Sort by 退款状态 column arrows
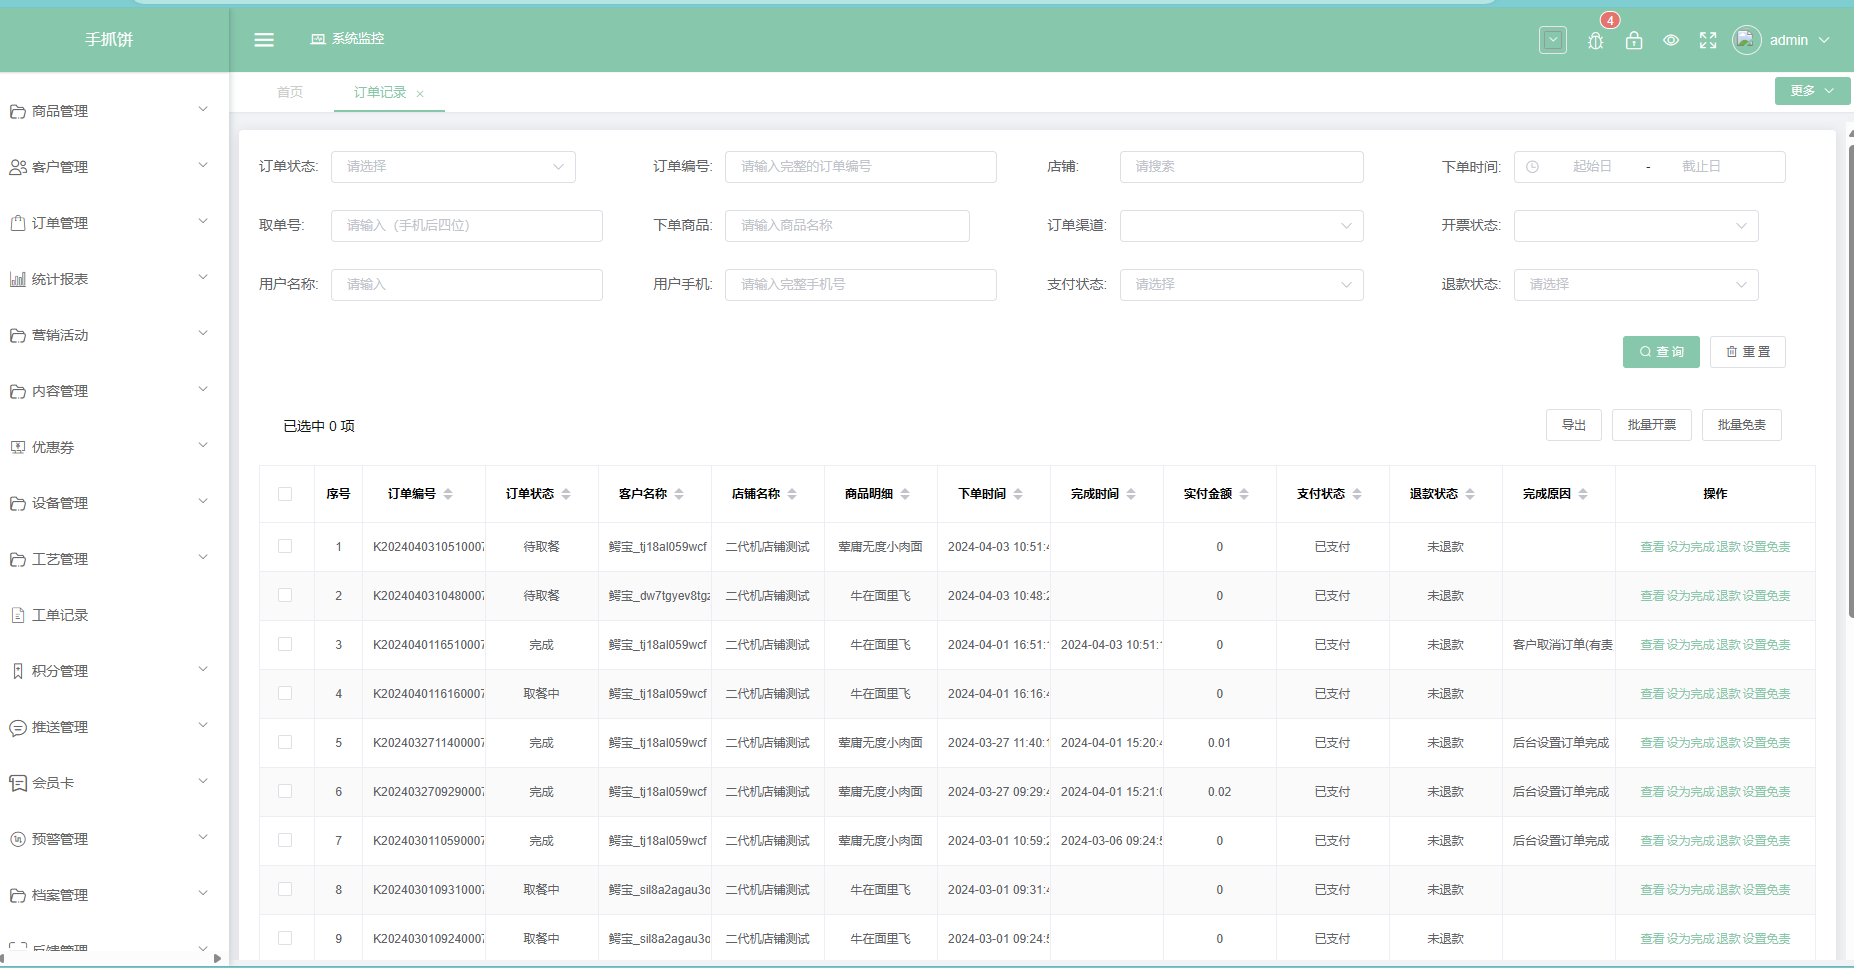 click(x=1470, y=494)
